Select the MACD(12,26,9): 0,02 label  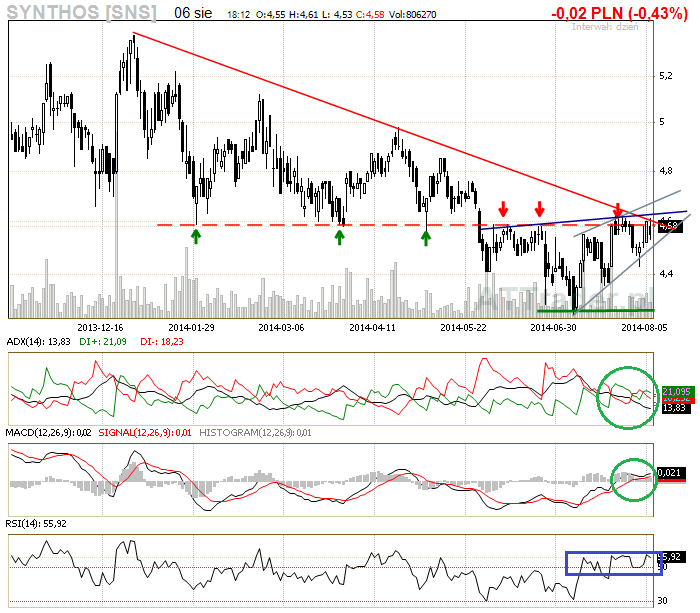[48, 433]
